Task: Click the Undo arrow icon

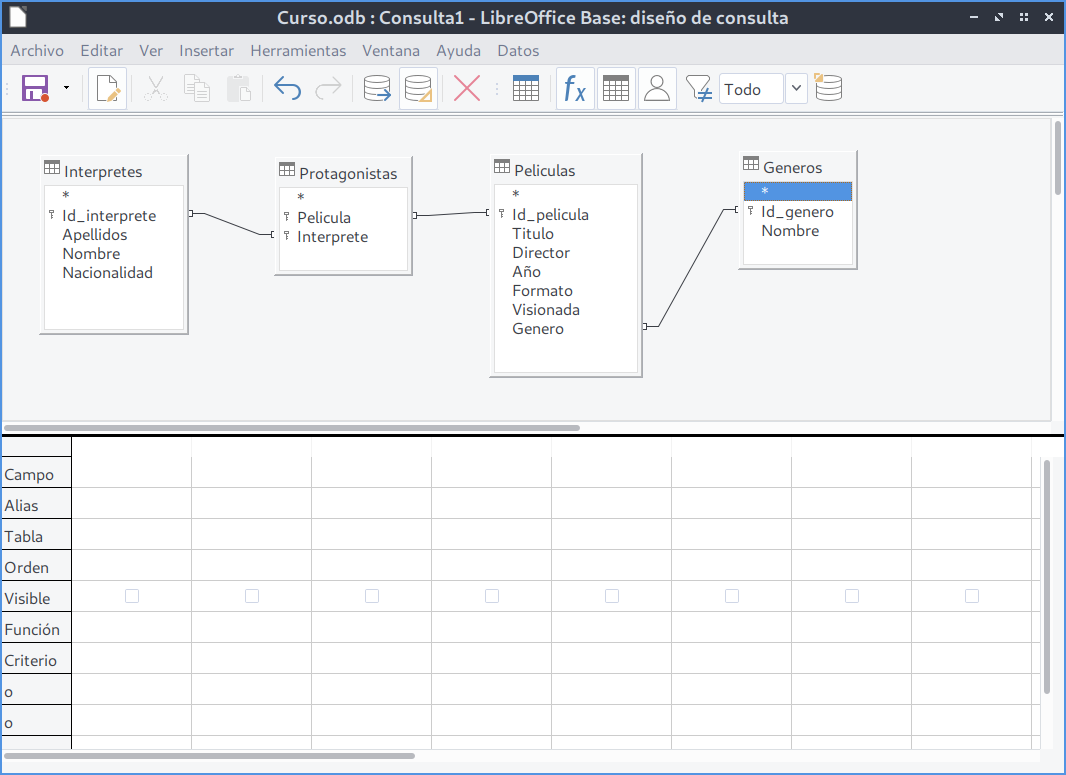Action: [x=287, y=89]
